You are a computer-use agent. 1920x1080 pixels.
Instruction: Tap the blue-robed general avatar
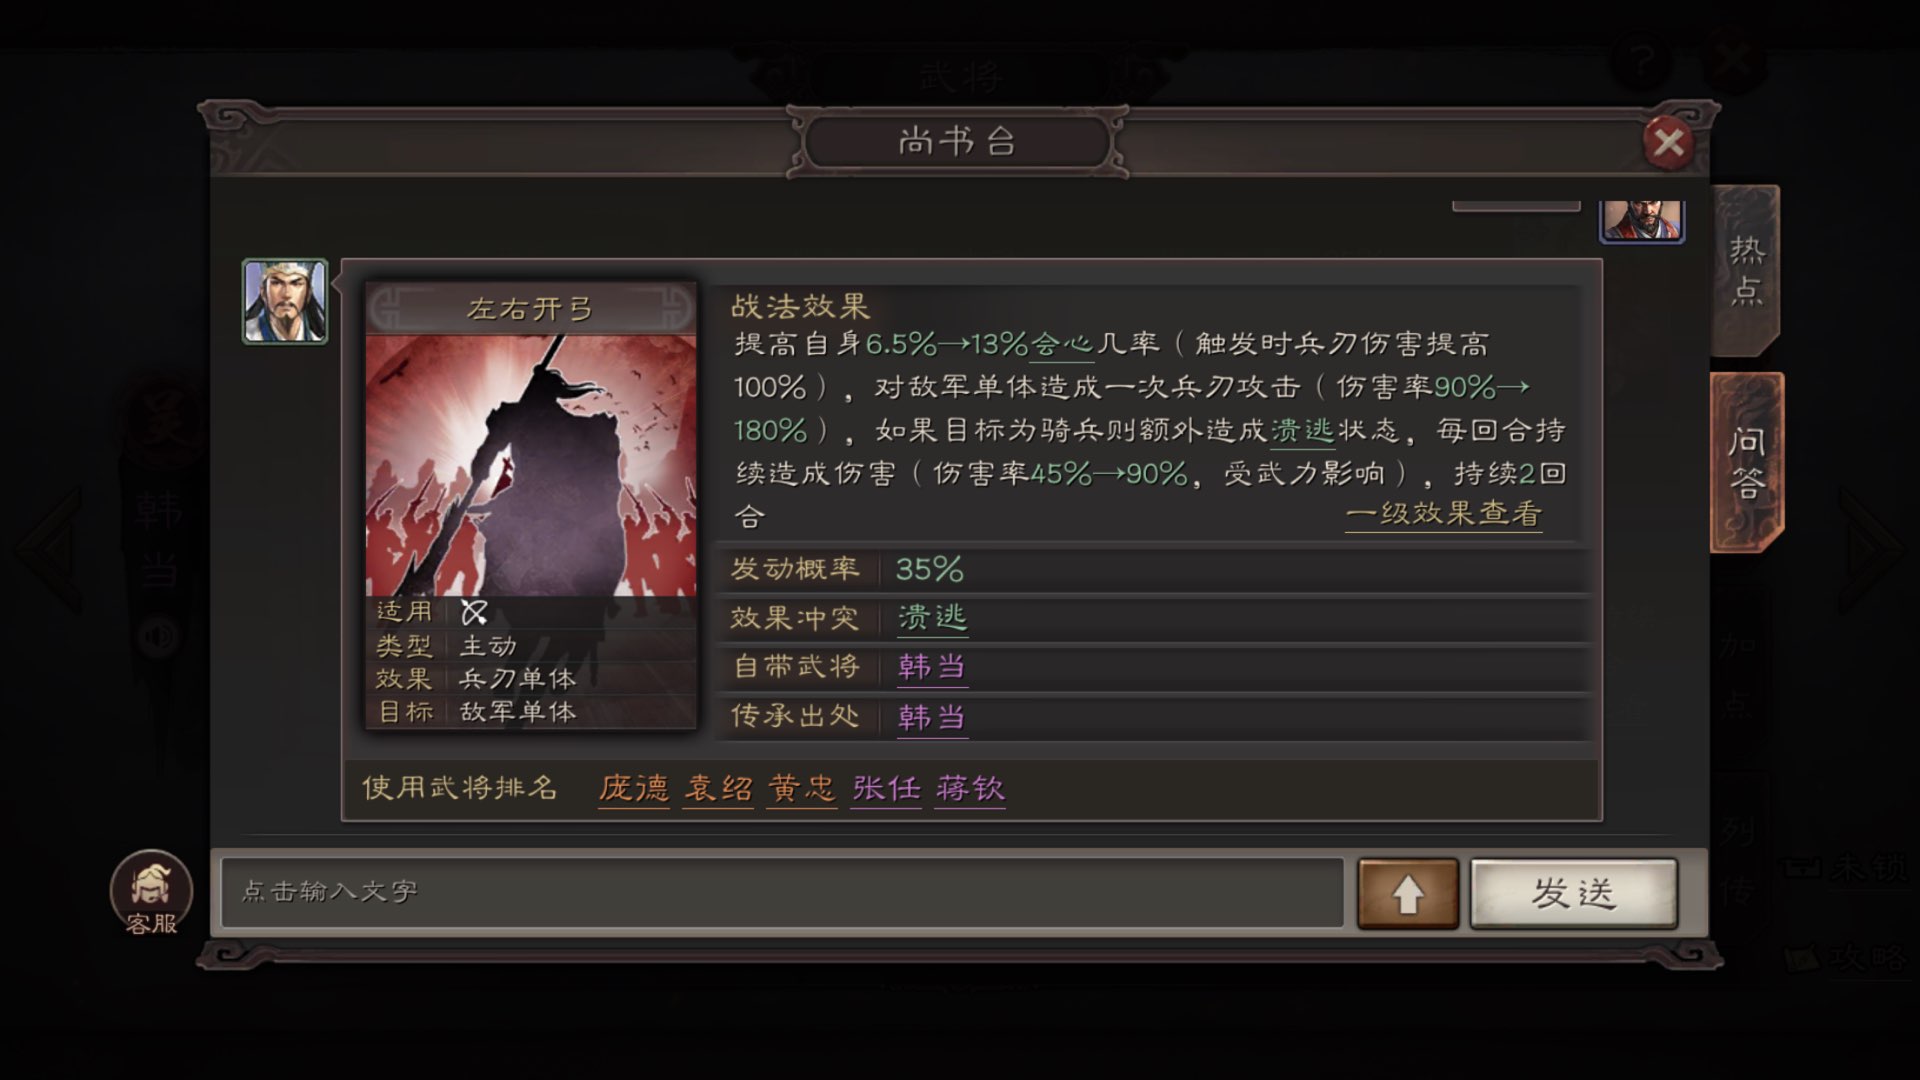[x=285, y=301]
